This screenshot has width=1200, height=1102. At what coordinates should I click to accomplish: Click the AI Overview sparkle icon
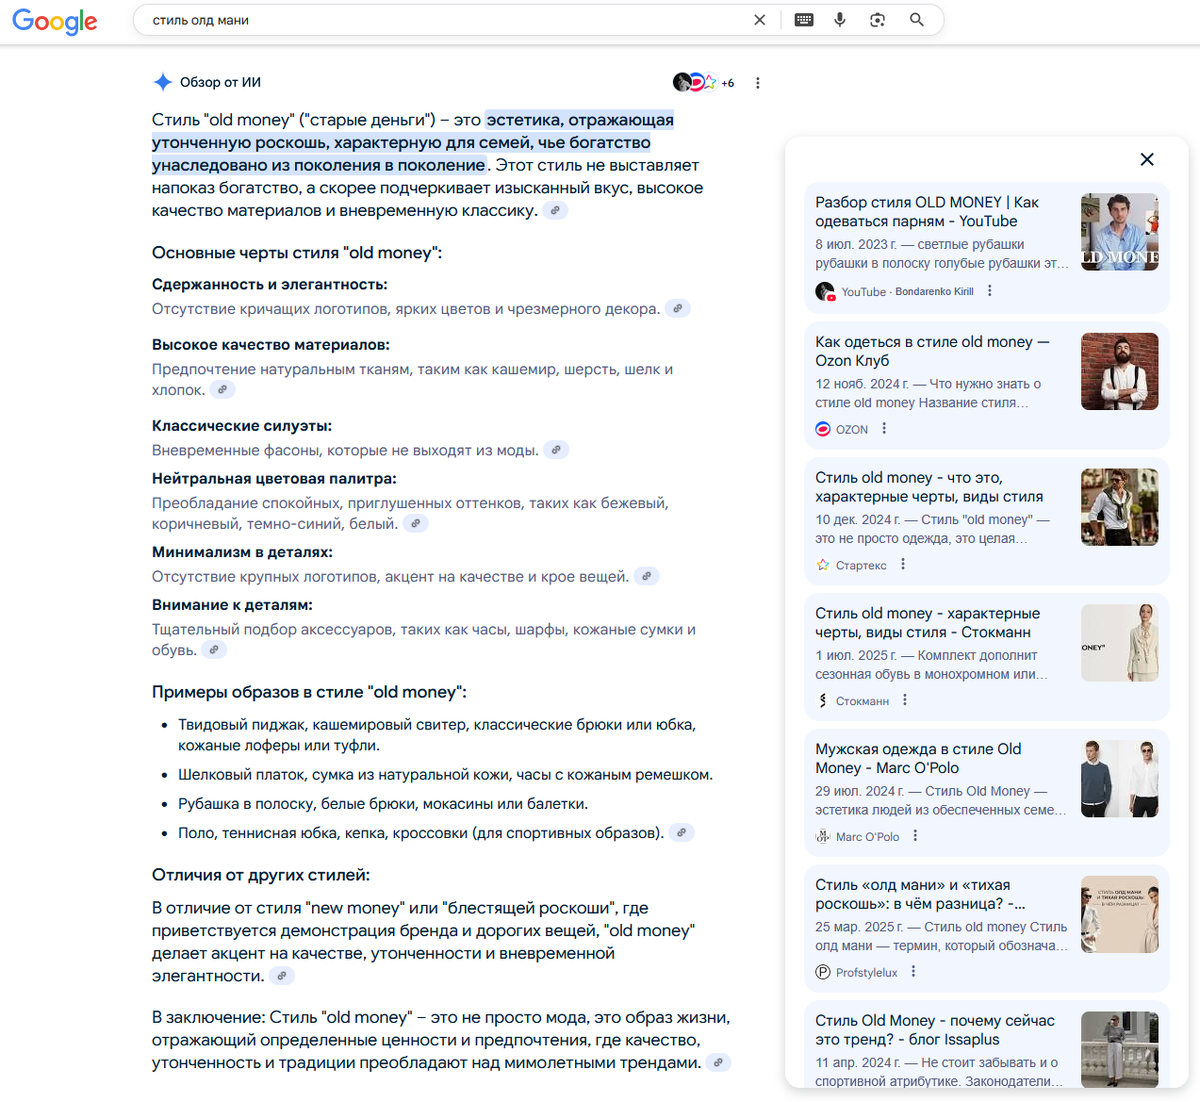[x=162, y=81]
